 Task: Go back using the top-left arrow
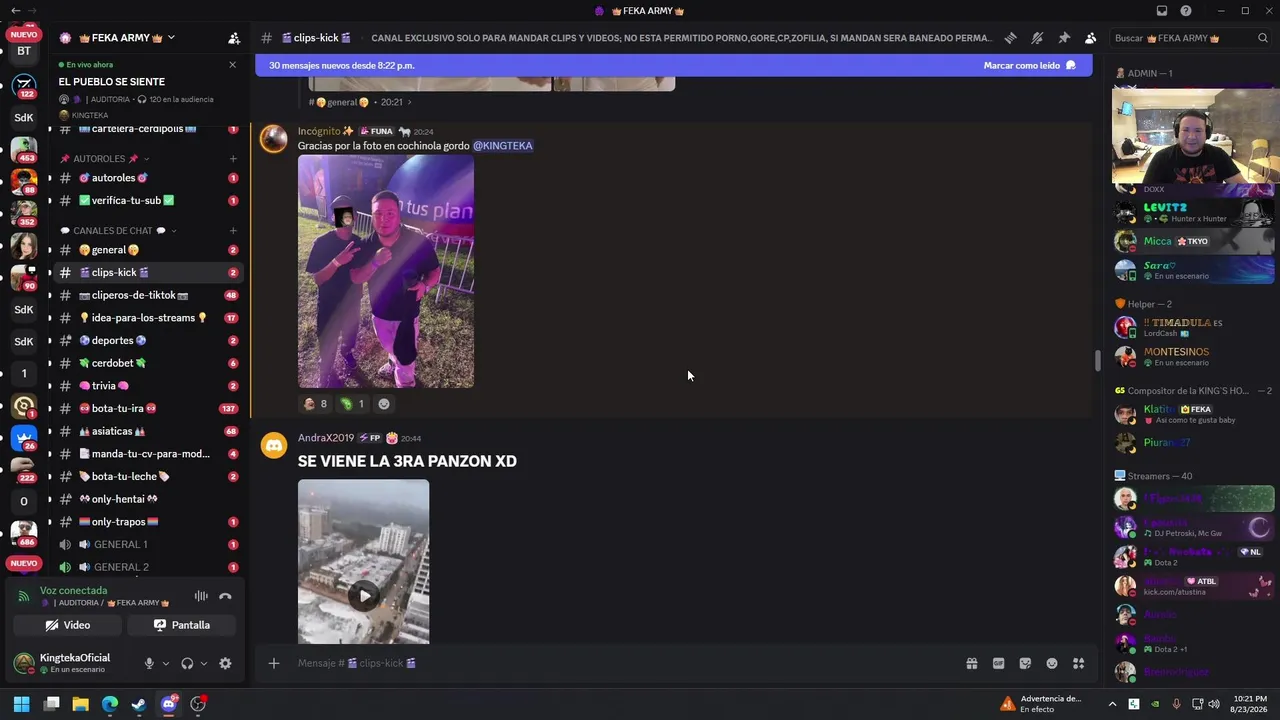point(15,11)
